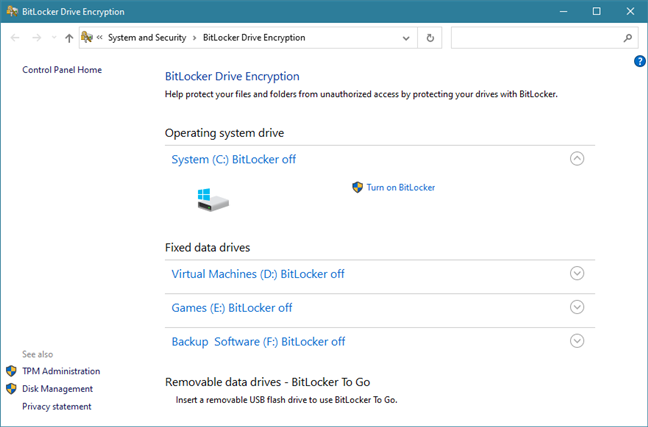Click the breadcrumb overflow chevrons
Screen dimensions: 648x427
pyautogui.click(x=99, y=38)
